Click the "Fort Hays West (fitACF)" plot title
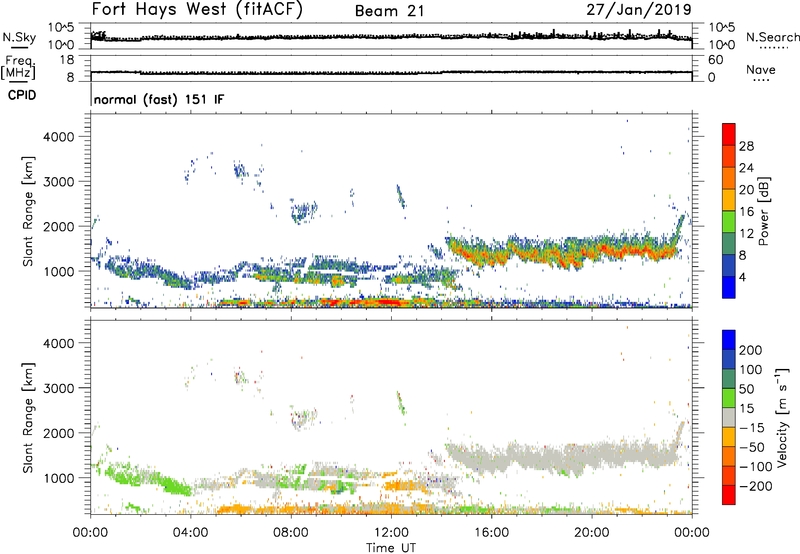The height and width of the screenshot is (554, 800). (x=197, y=10)
